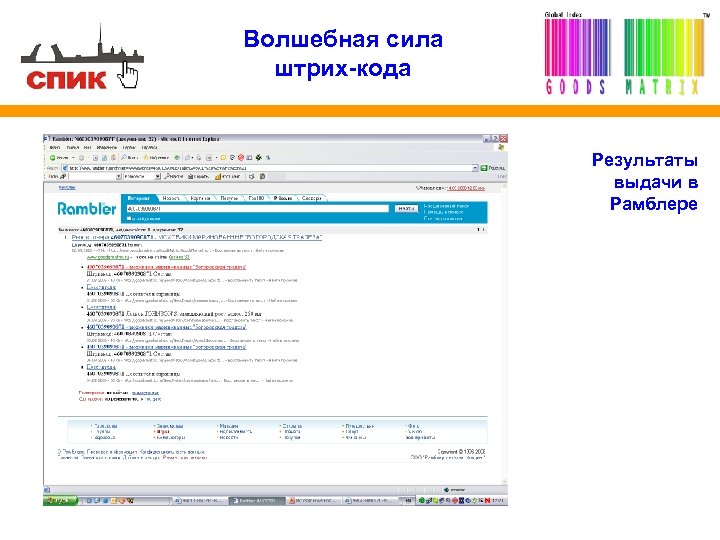This screenshot has width=720, height=540.
Task: Click the Rambler logo
Action: (87, 209)
